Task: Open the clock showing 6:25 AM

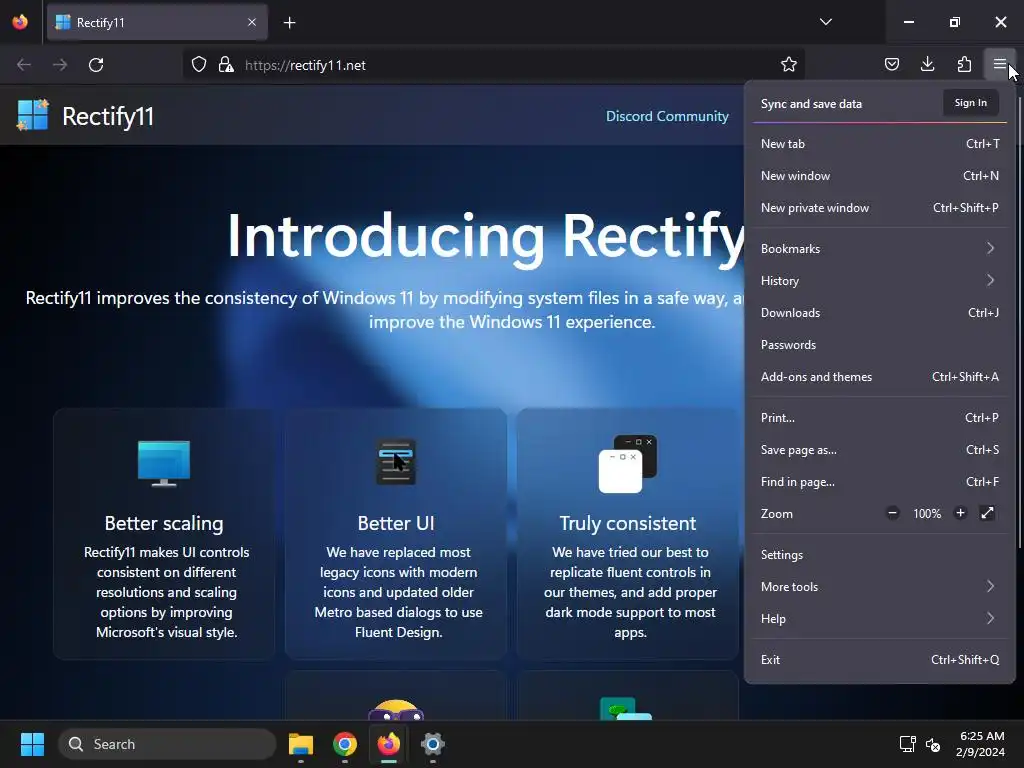Action: pos(981,744)
